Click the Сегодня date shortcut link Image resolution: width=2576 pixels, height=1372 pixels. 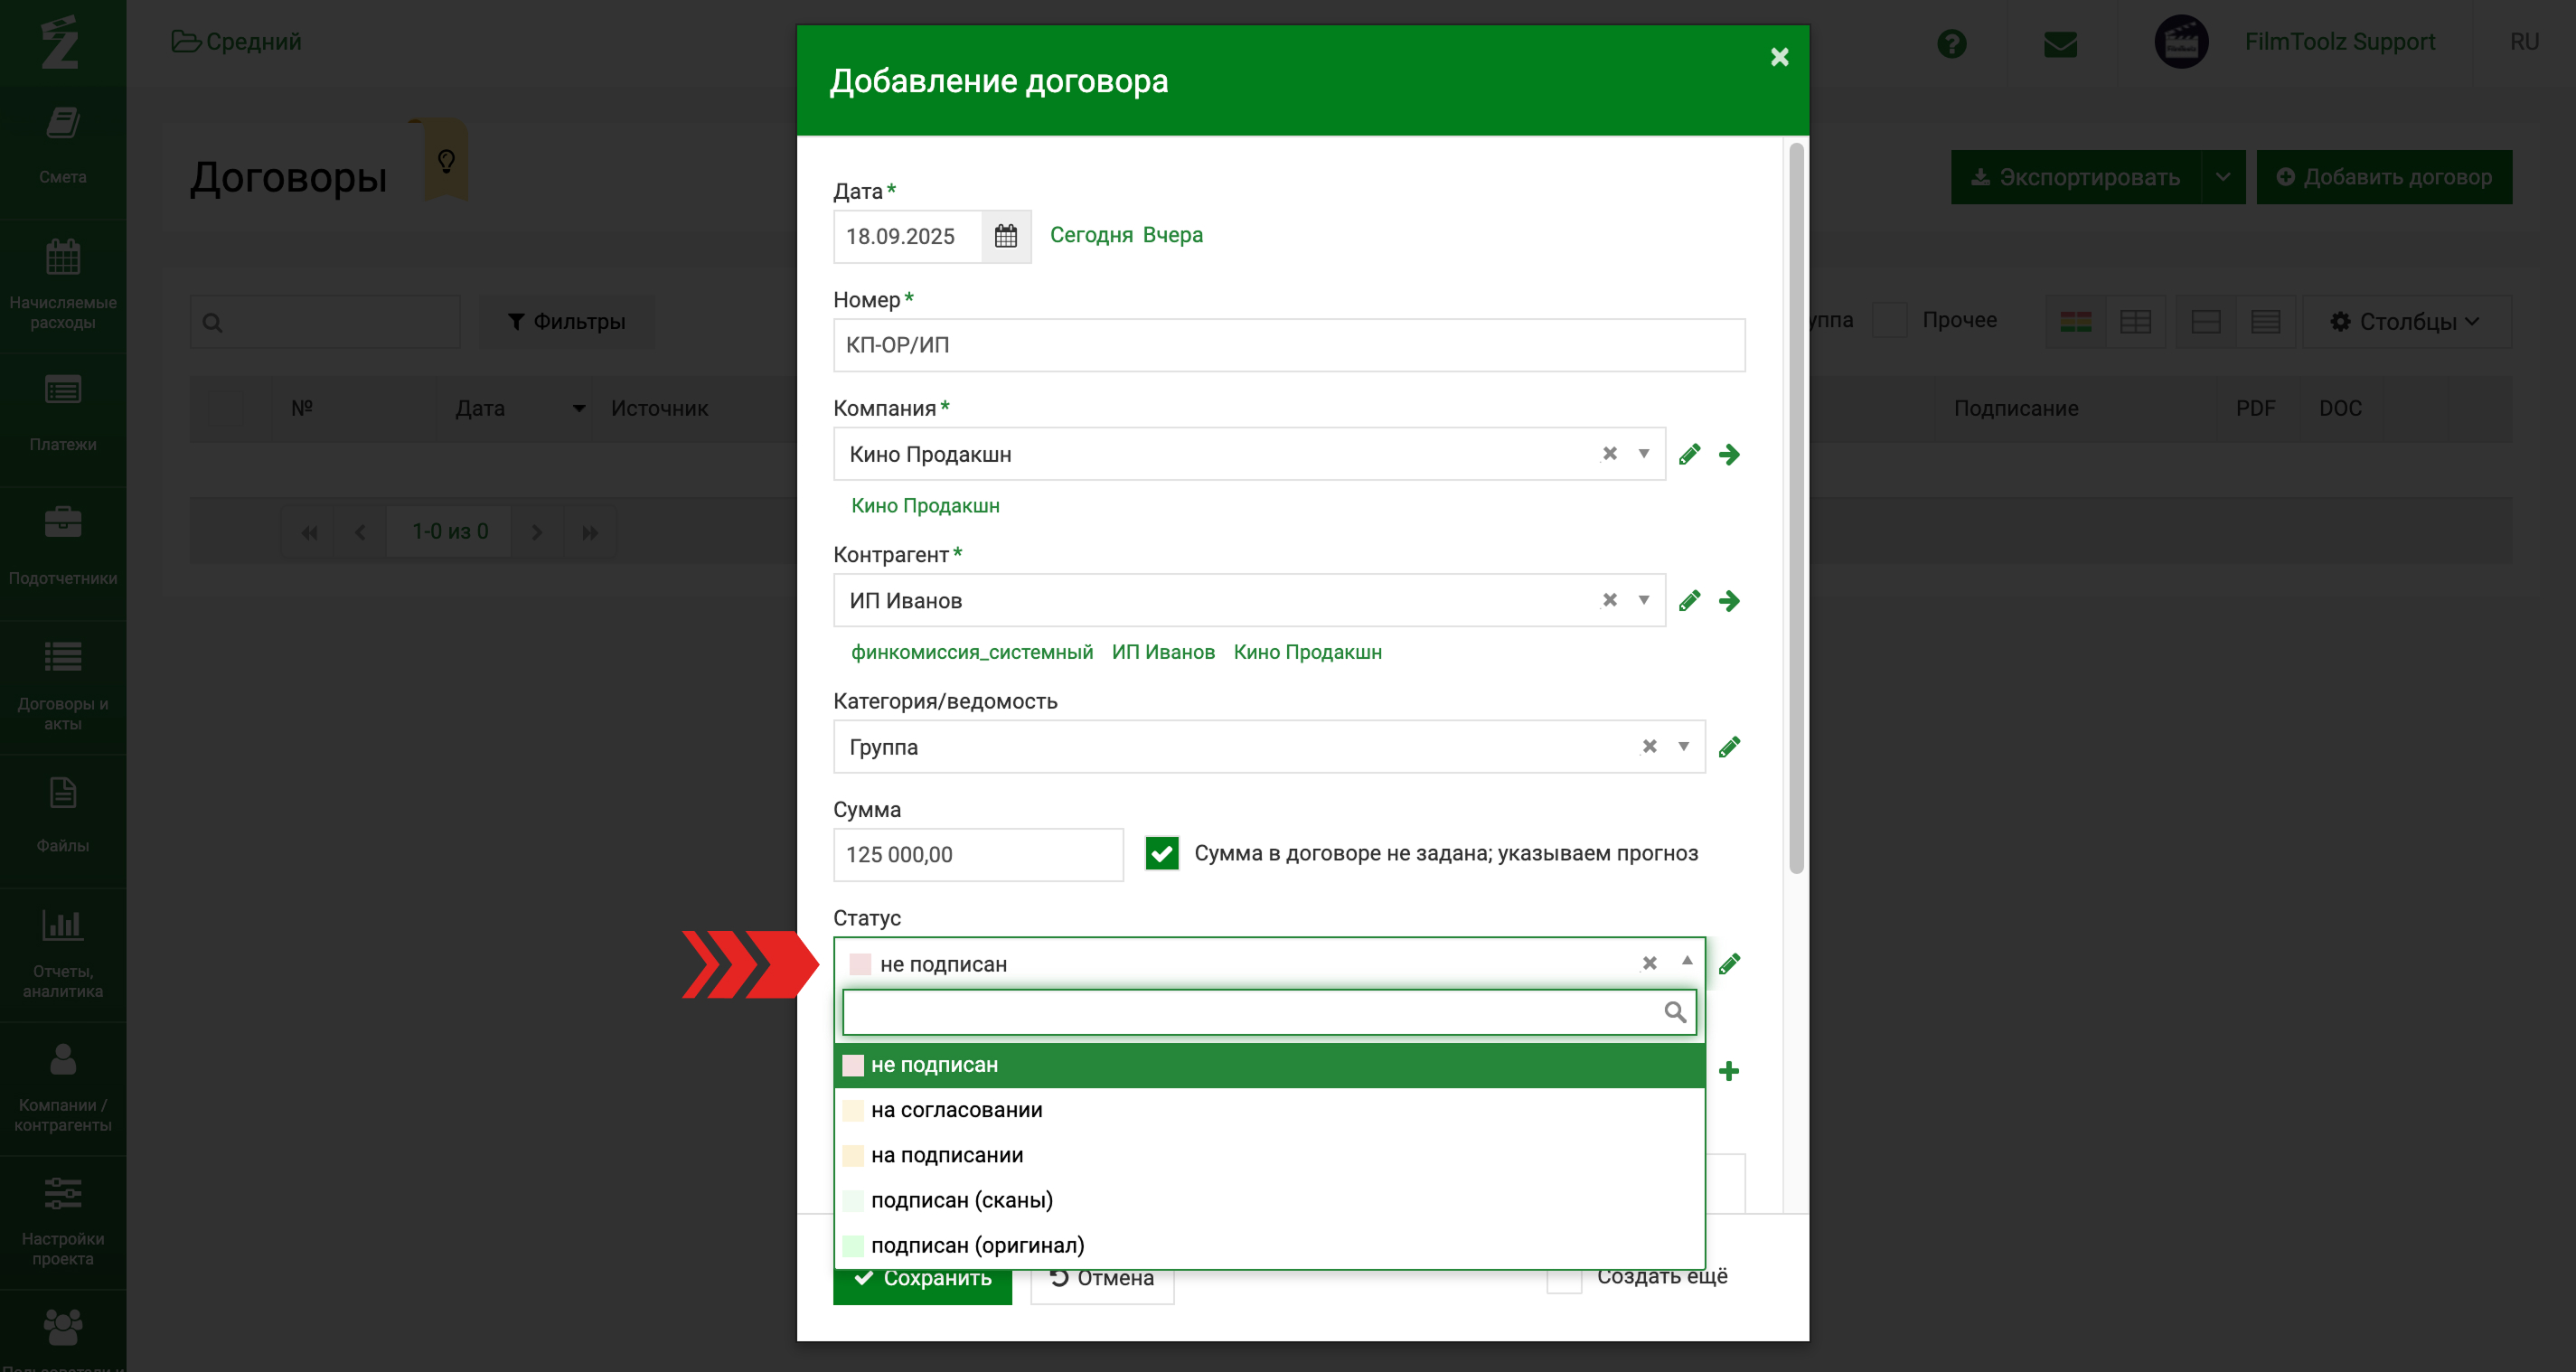[x=1090, y=235]
